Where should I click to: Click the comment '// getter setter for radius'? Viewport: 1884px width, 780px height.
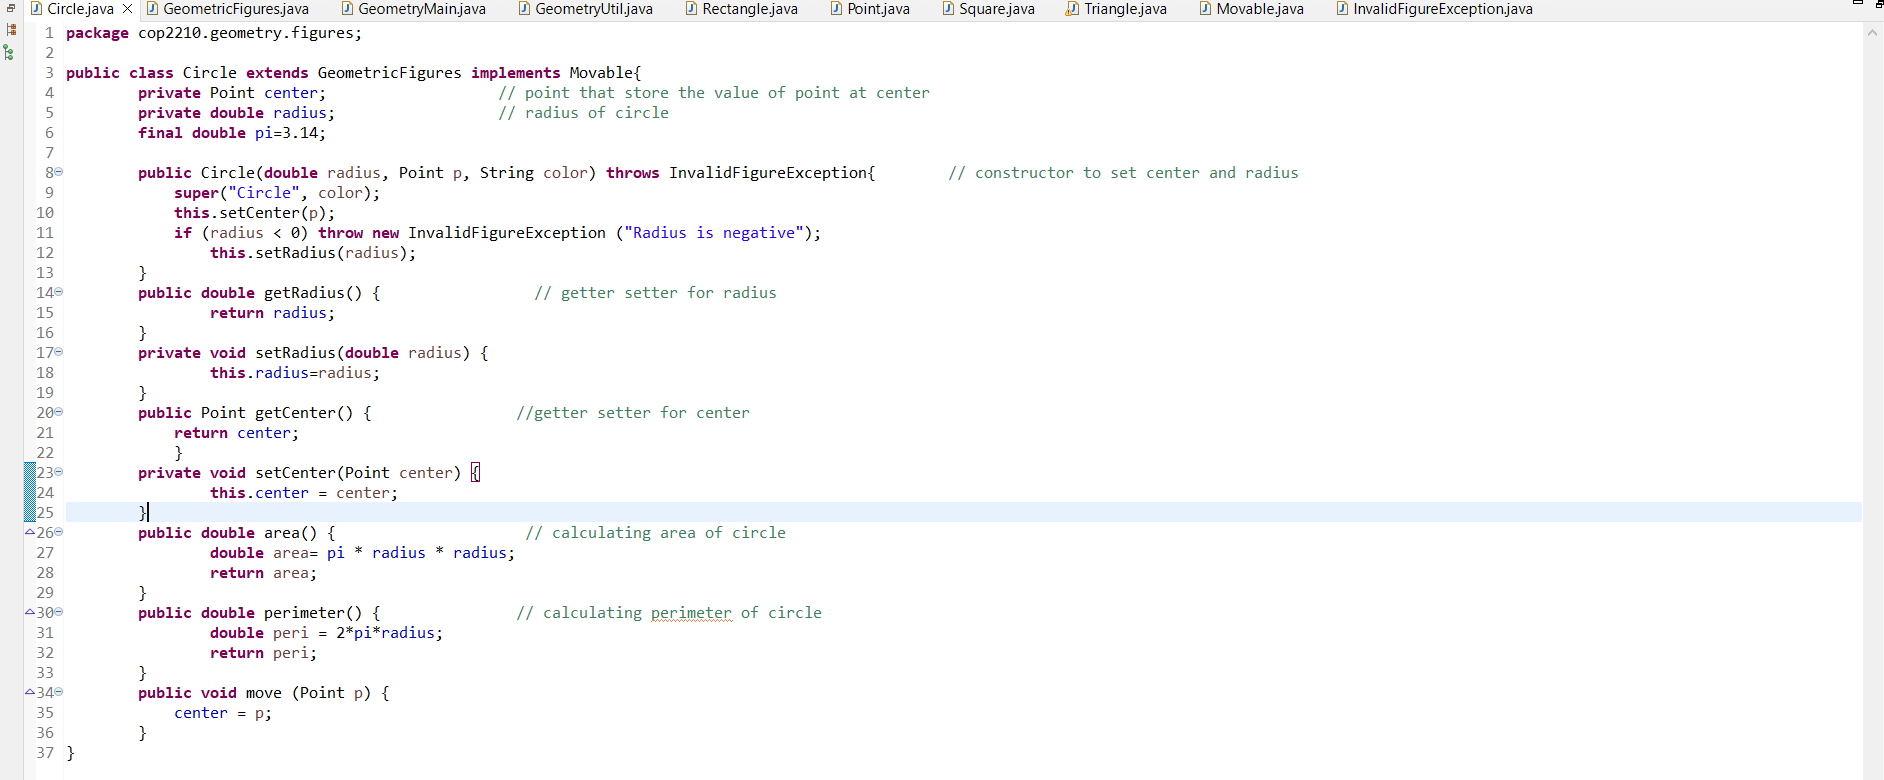tap(656, 293)
